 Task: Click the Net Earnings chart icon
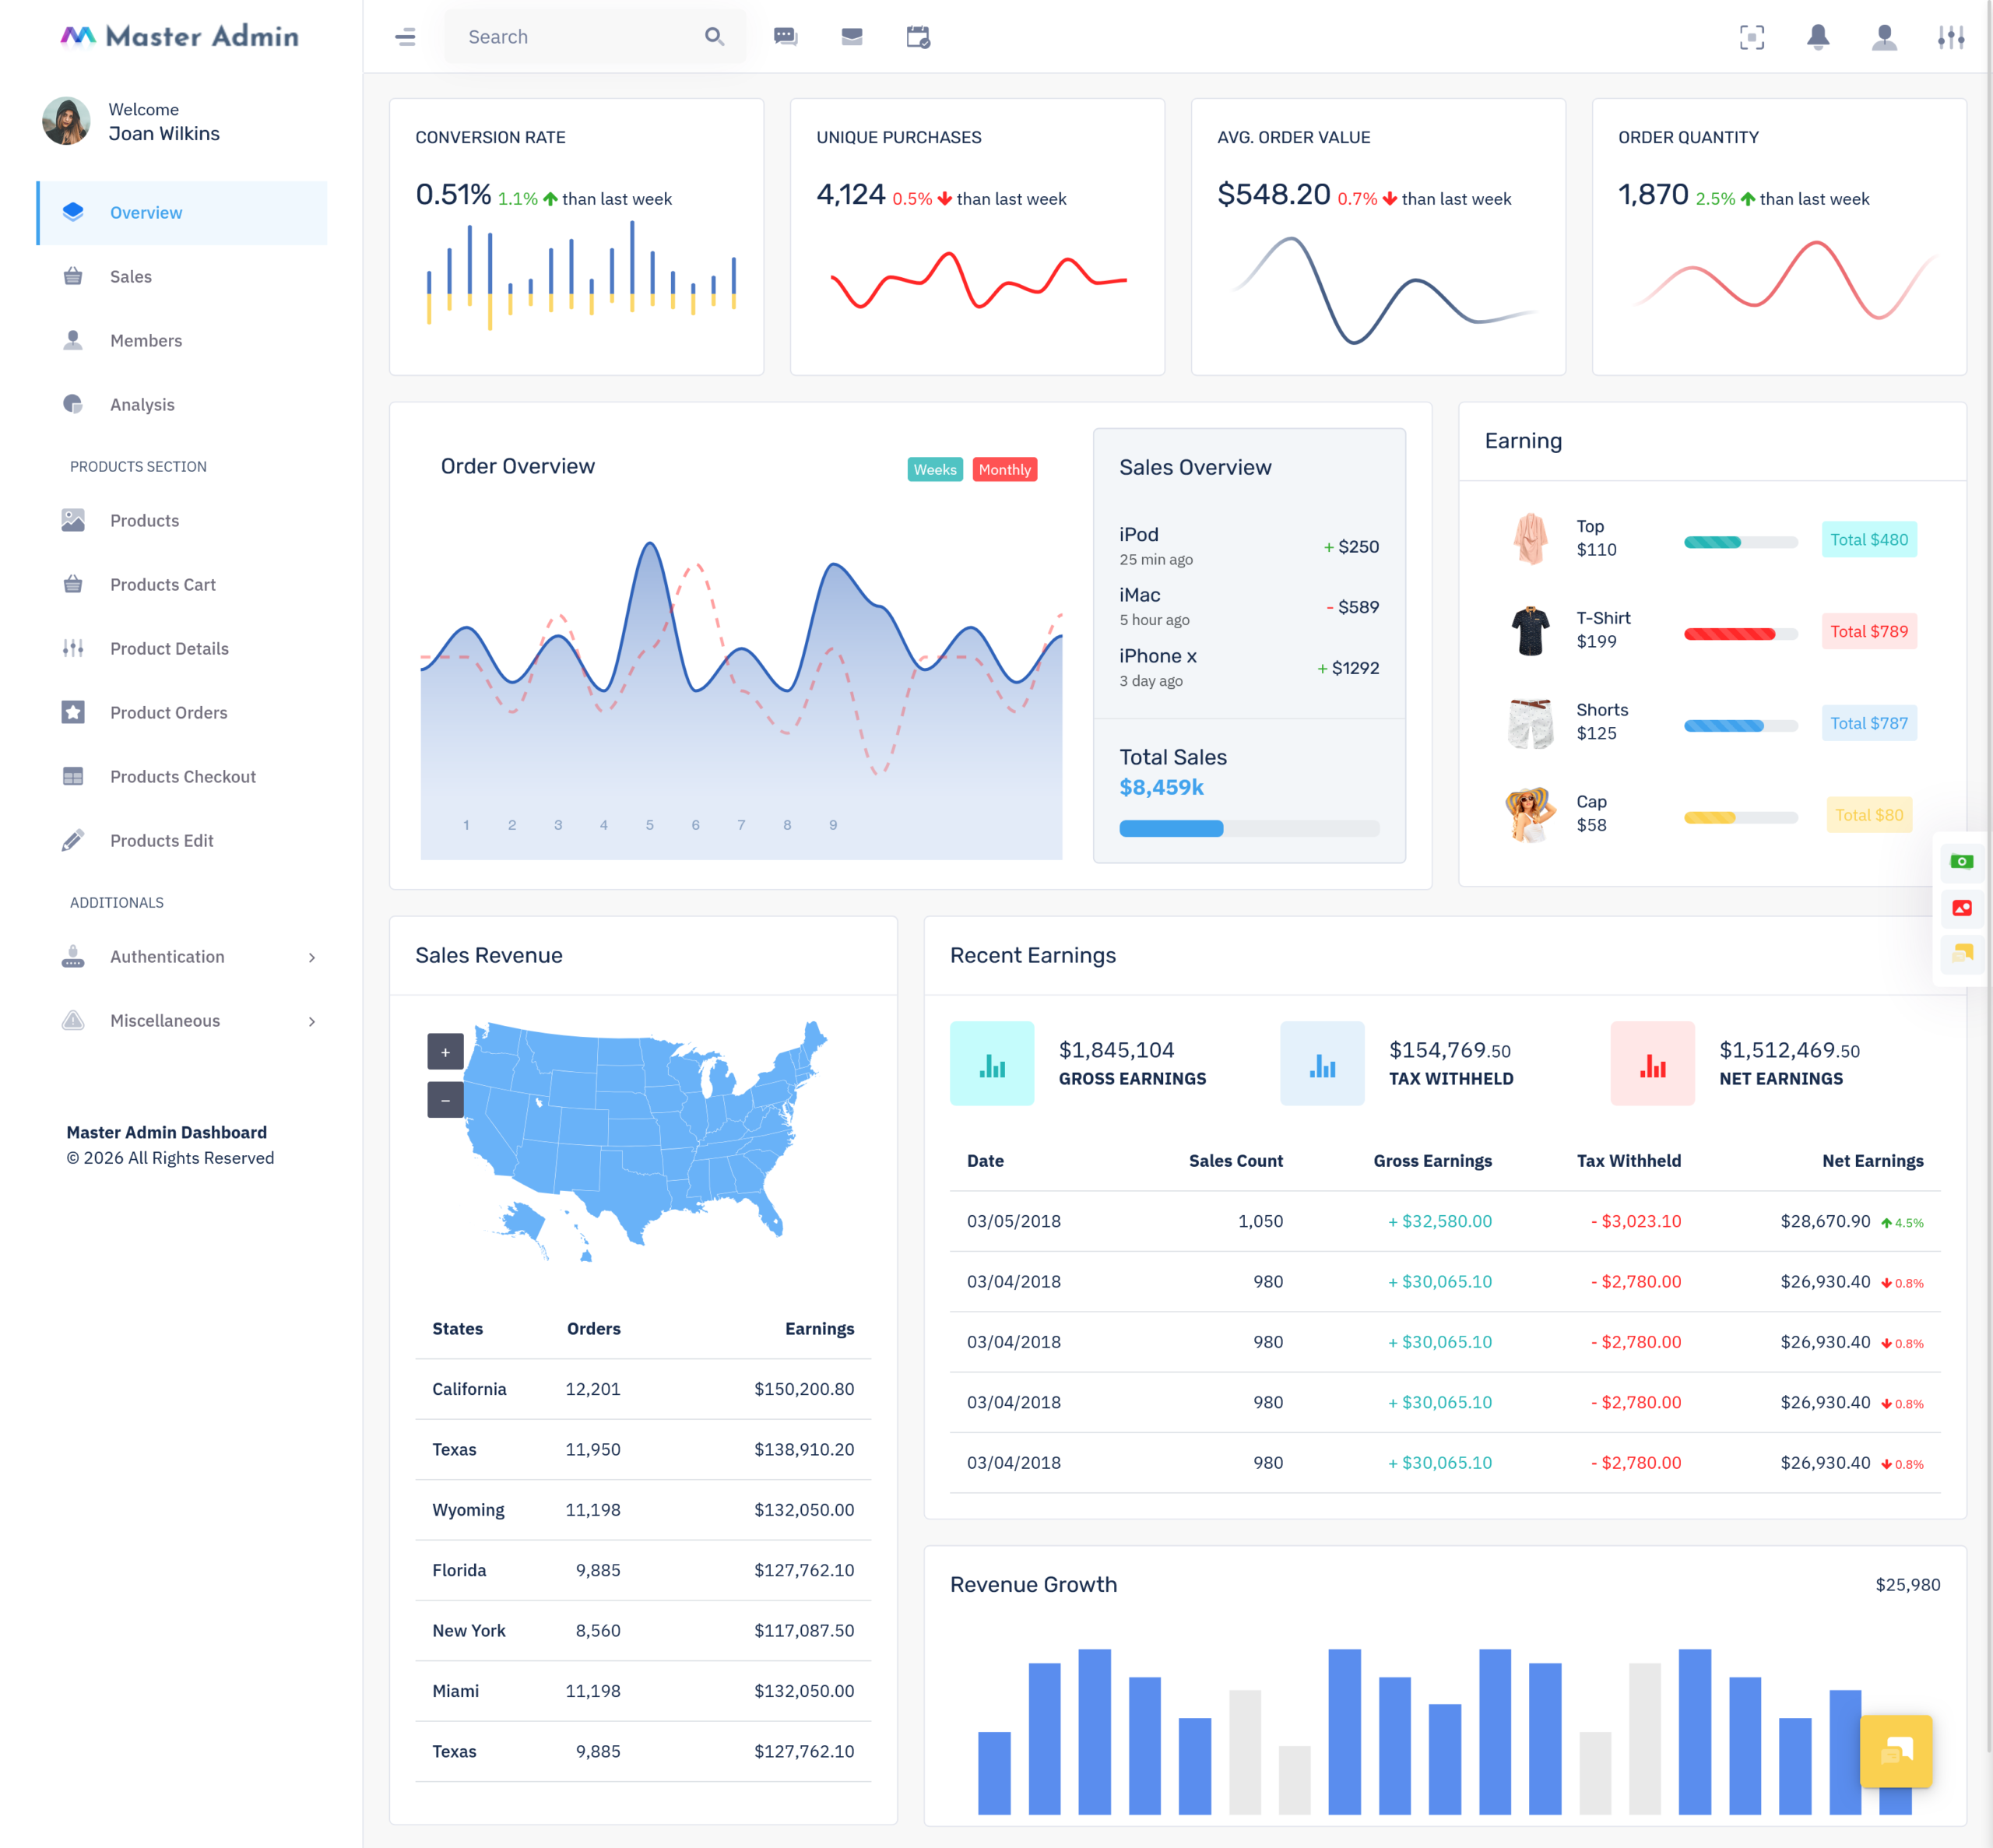[x=1652, y=1063]
